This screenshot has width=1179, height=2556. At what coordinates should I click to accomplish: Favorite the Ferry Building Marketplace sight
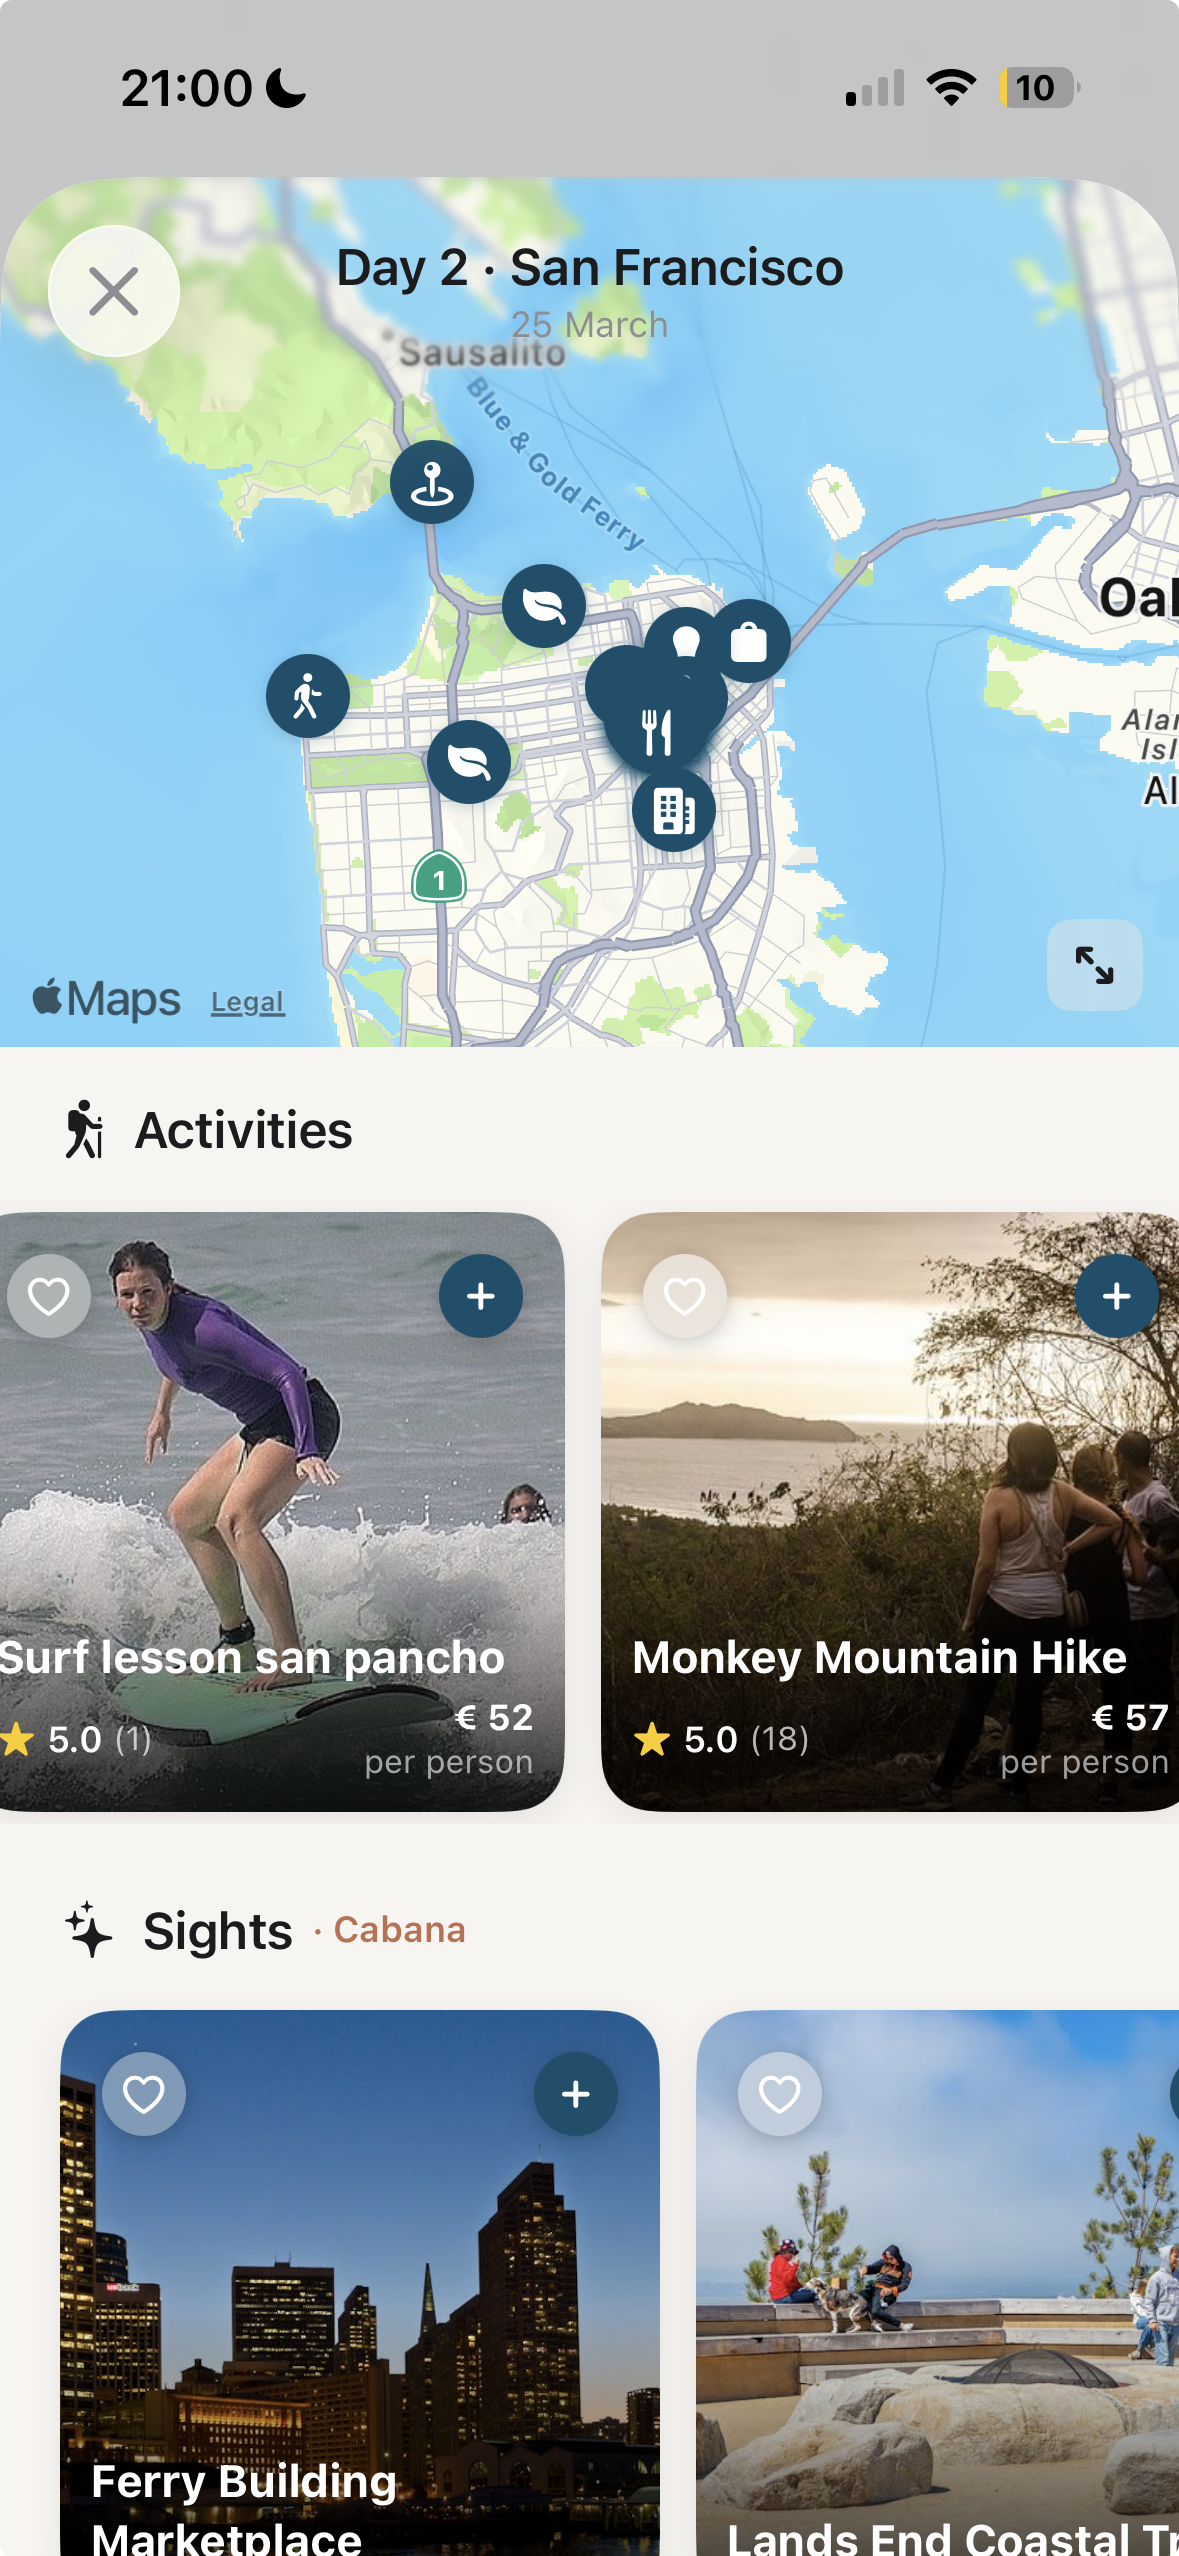point(144,2094)
